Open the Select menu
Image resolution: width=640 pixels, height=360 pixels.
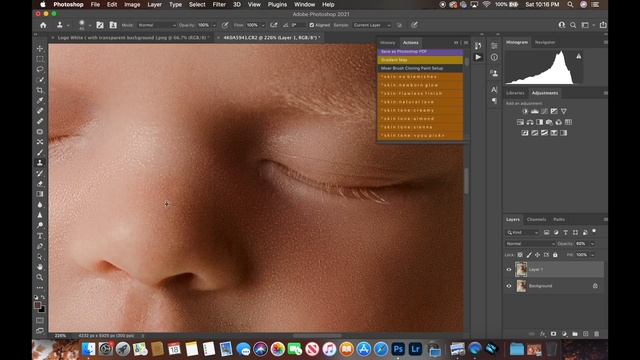tap(197, 4)
